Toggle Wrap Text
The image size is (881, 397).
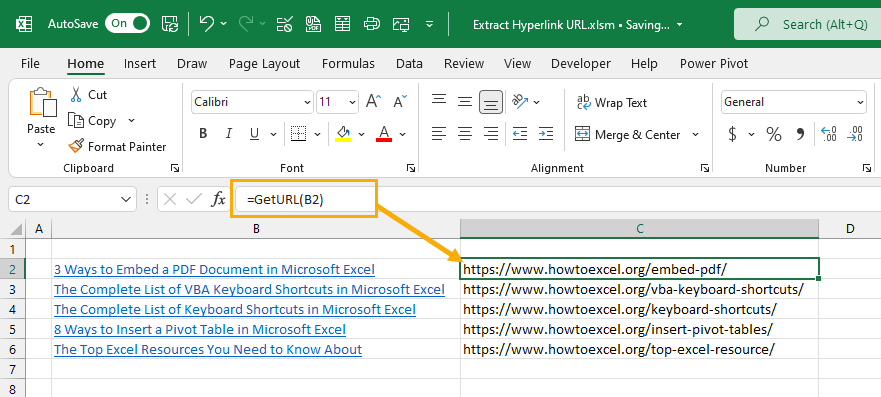pyautogui.click(x=612, y=102)
